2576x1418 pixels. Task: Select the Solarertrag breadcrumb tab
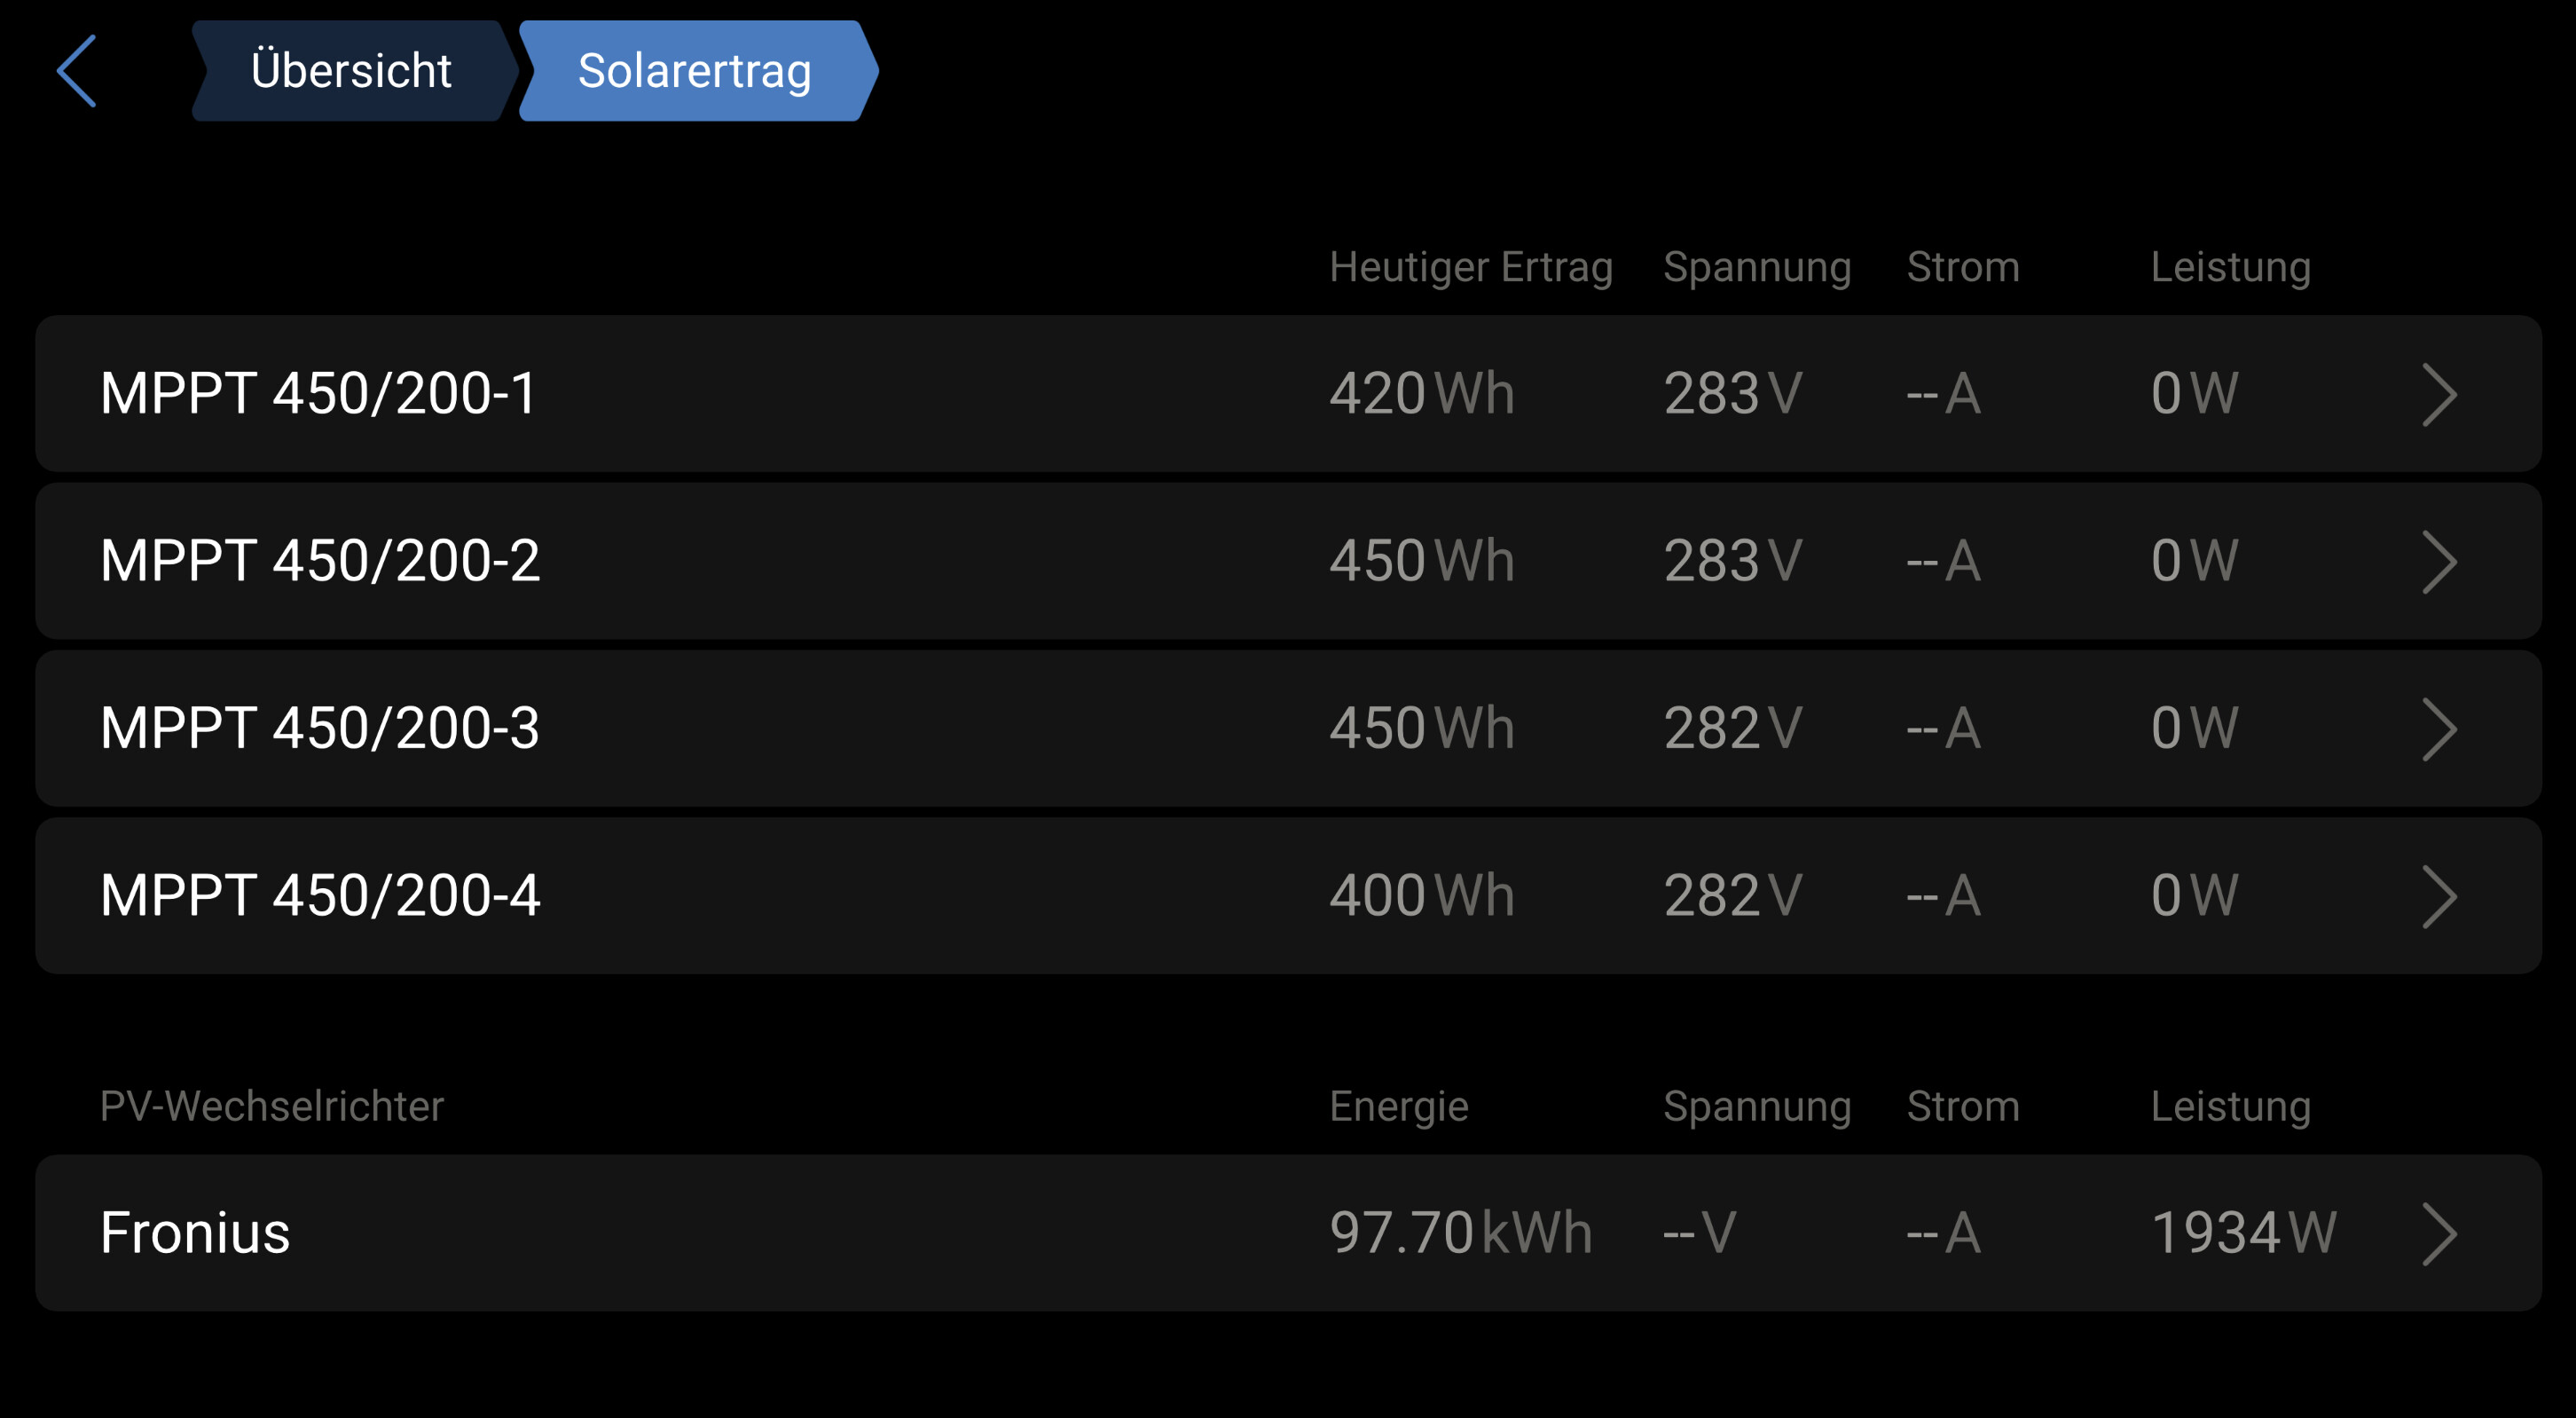pos(695,71)
